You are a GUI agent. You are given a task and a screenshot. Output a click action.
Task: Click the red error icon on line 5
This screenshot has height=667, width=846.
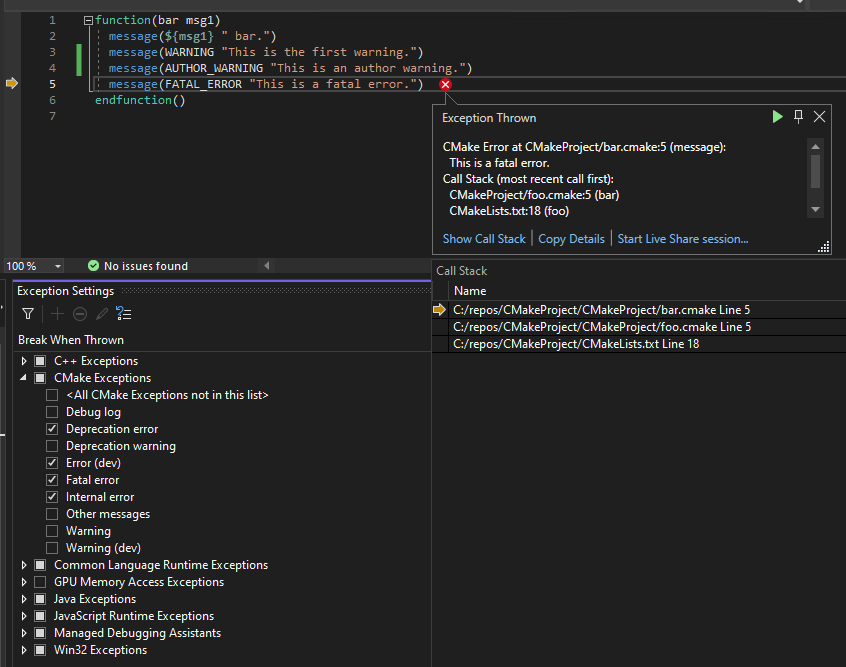click(x=445, y=84)
